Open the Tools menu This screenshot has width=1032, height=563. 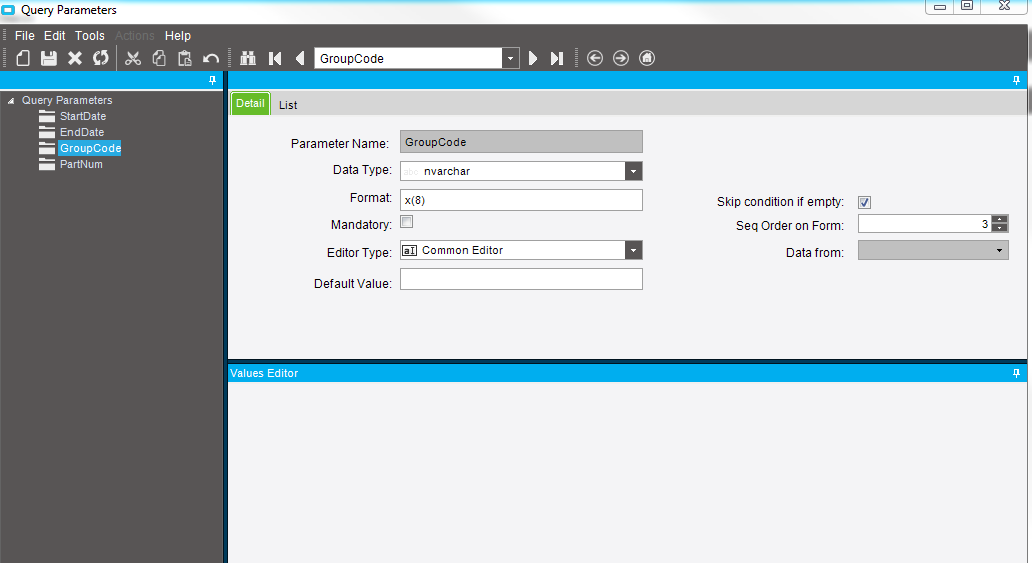pos(90,36)
